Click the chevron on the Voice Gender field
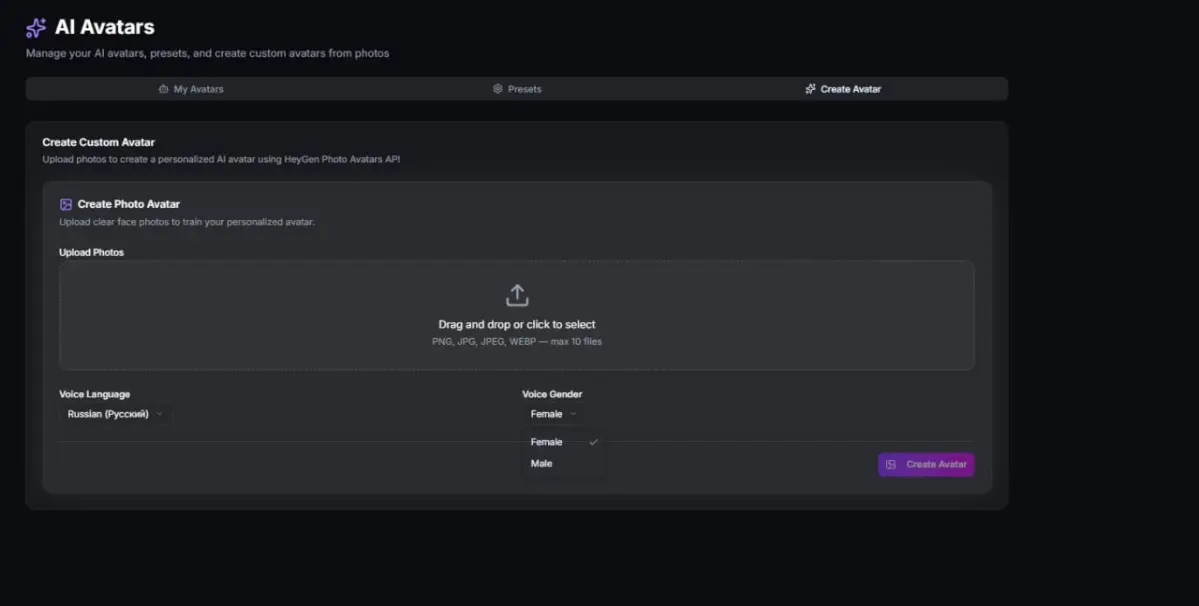 click(572, 413)
